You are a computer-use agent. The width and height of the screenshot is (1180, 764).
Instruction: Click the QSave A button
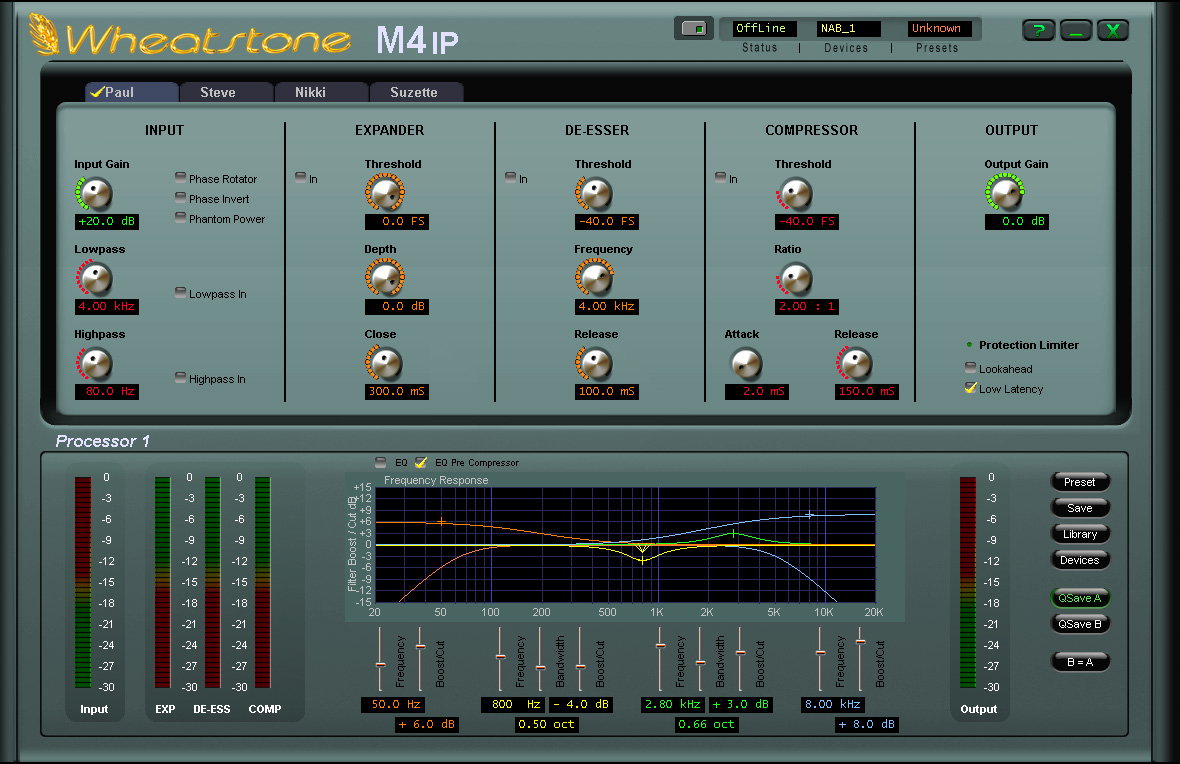(1079, 598)
